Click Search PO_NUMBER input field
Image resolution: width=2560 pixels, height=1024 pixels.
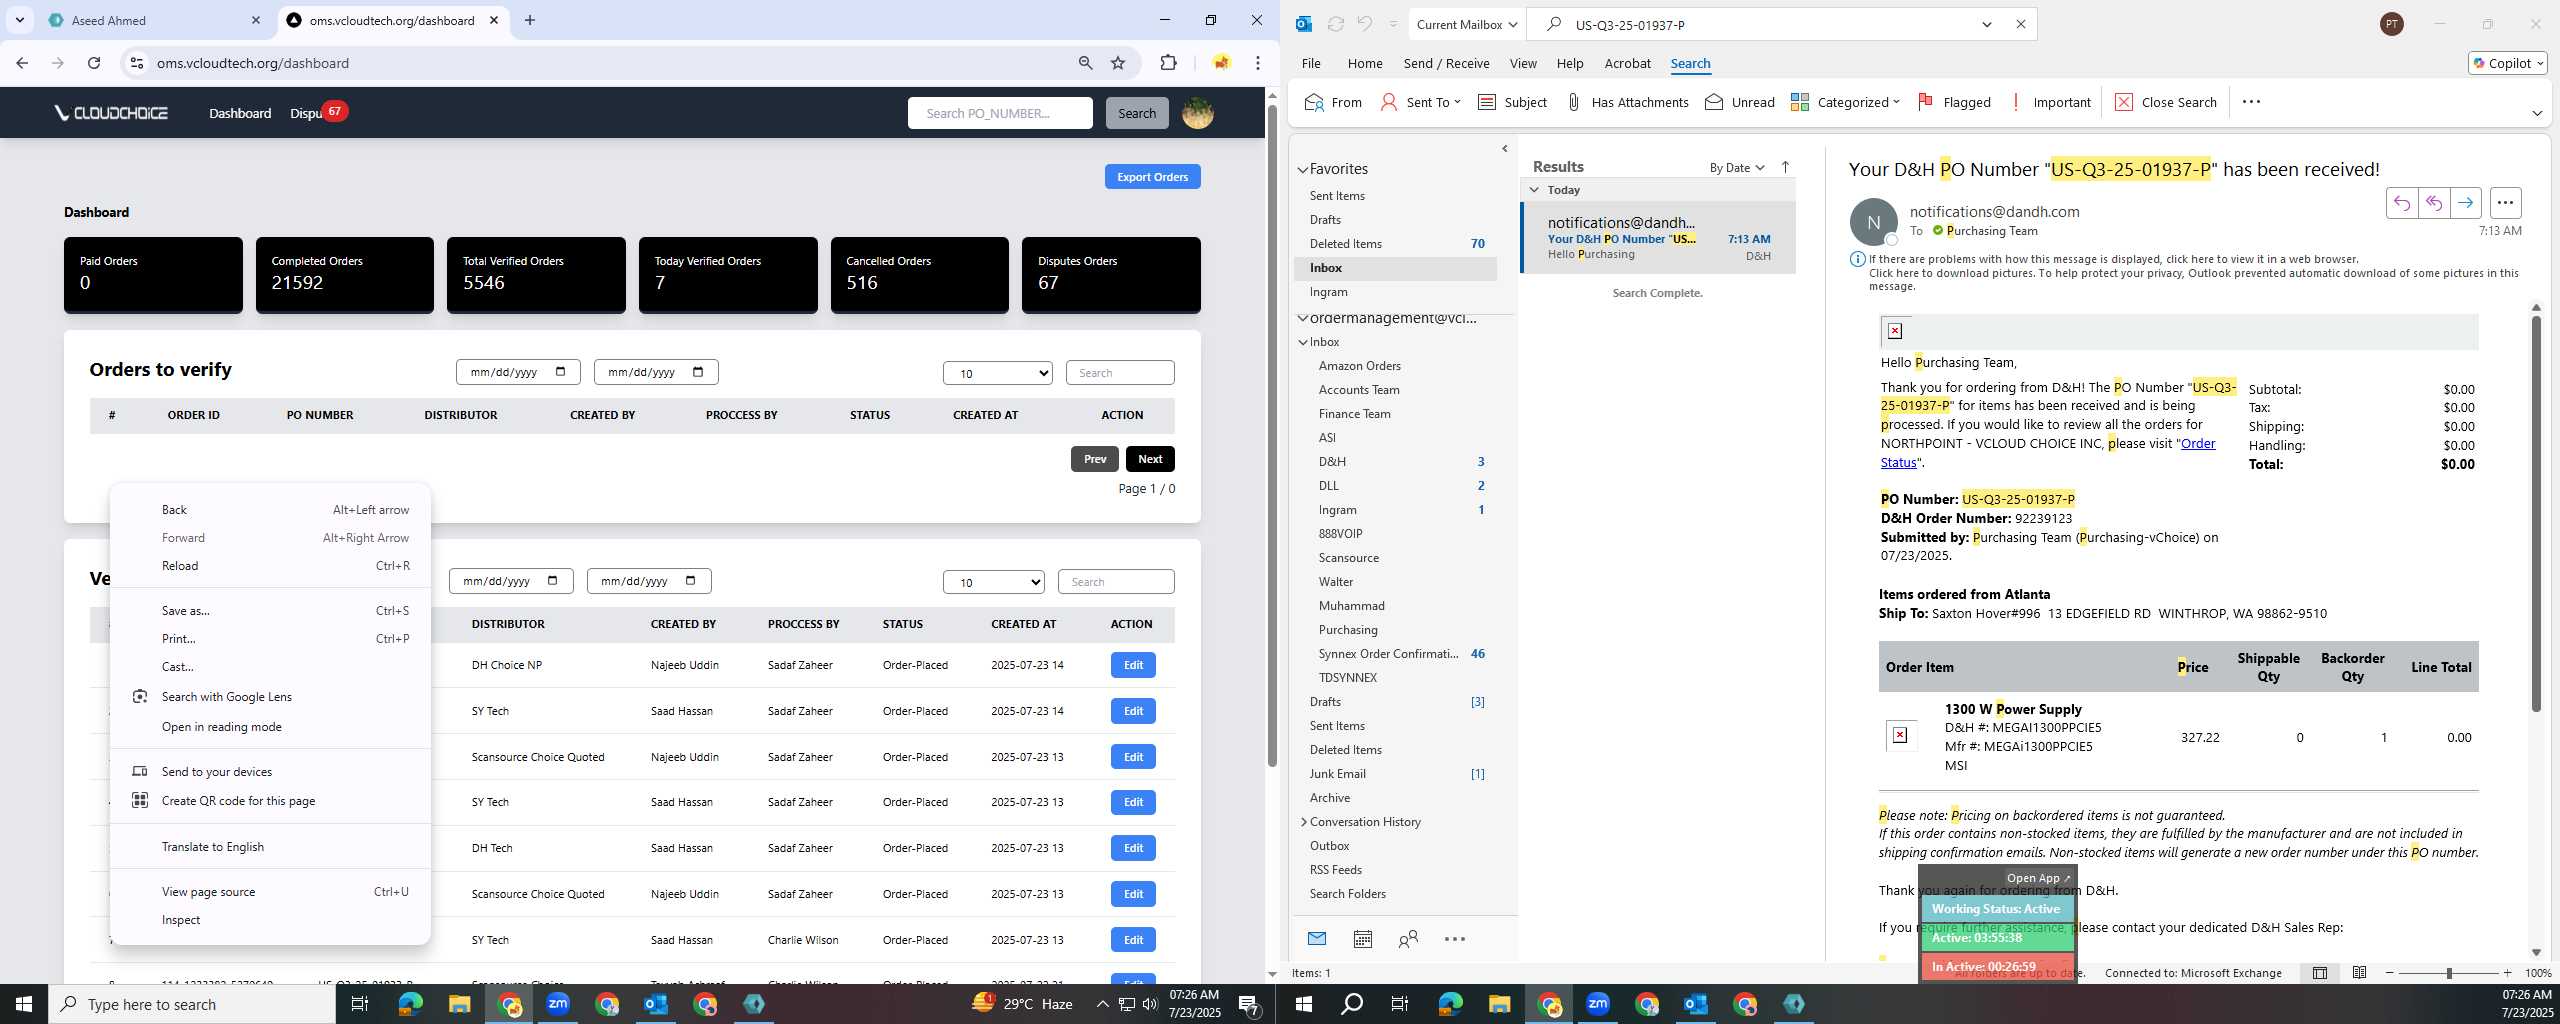click(x=1000, y=113)
